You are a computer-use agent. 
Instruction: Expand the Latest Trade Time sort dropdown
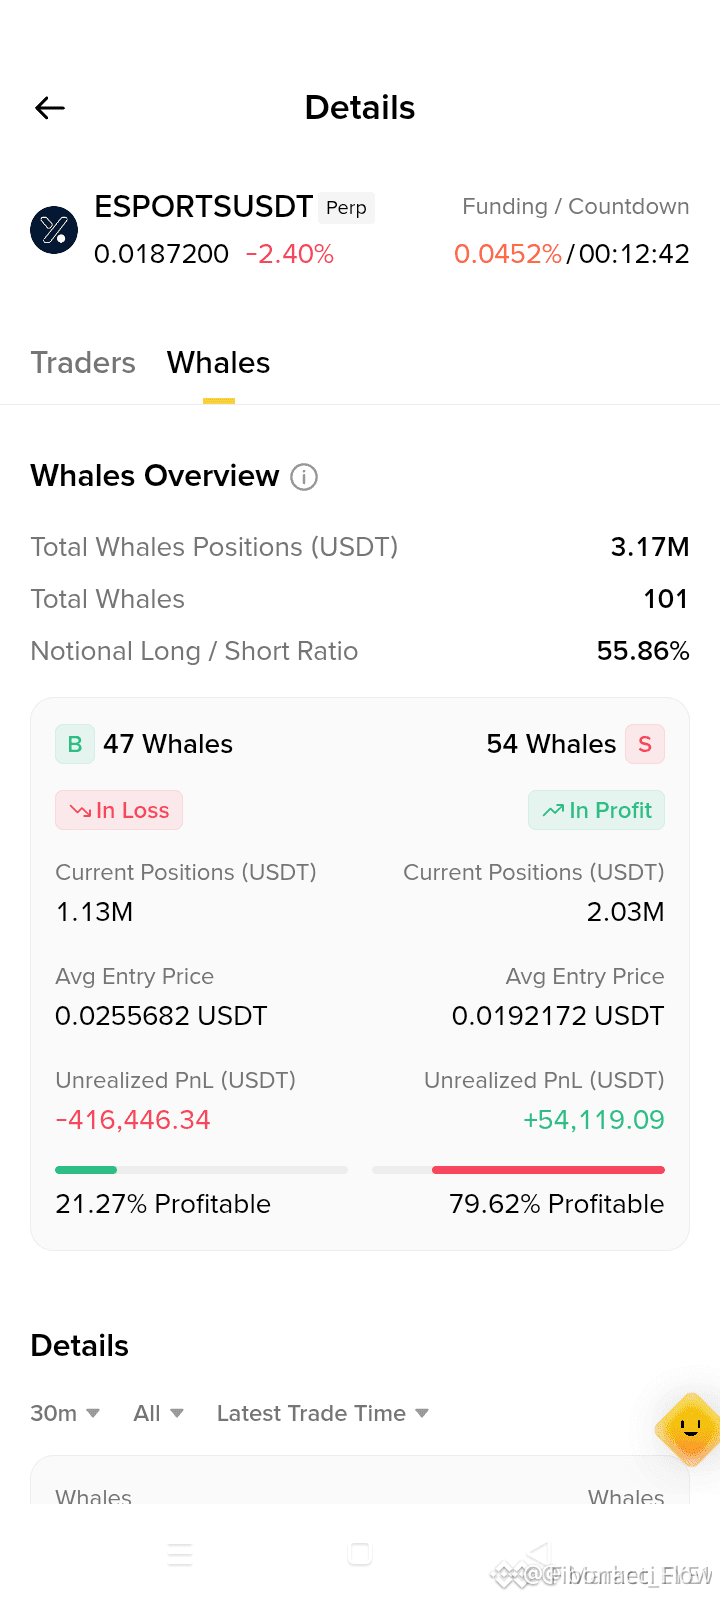coord(323,1413)
